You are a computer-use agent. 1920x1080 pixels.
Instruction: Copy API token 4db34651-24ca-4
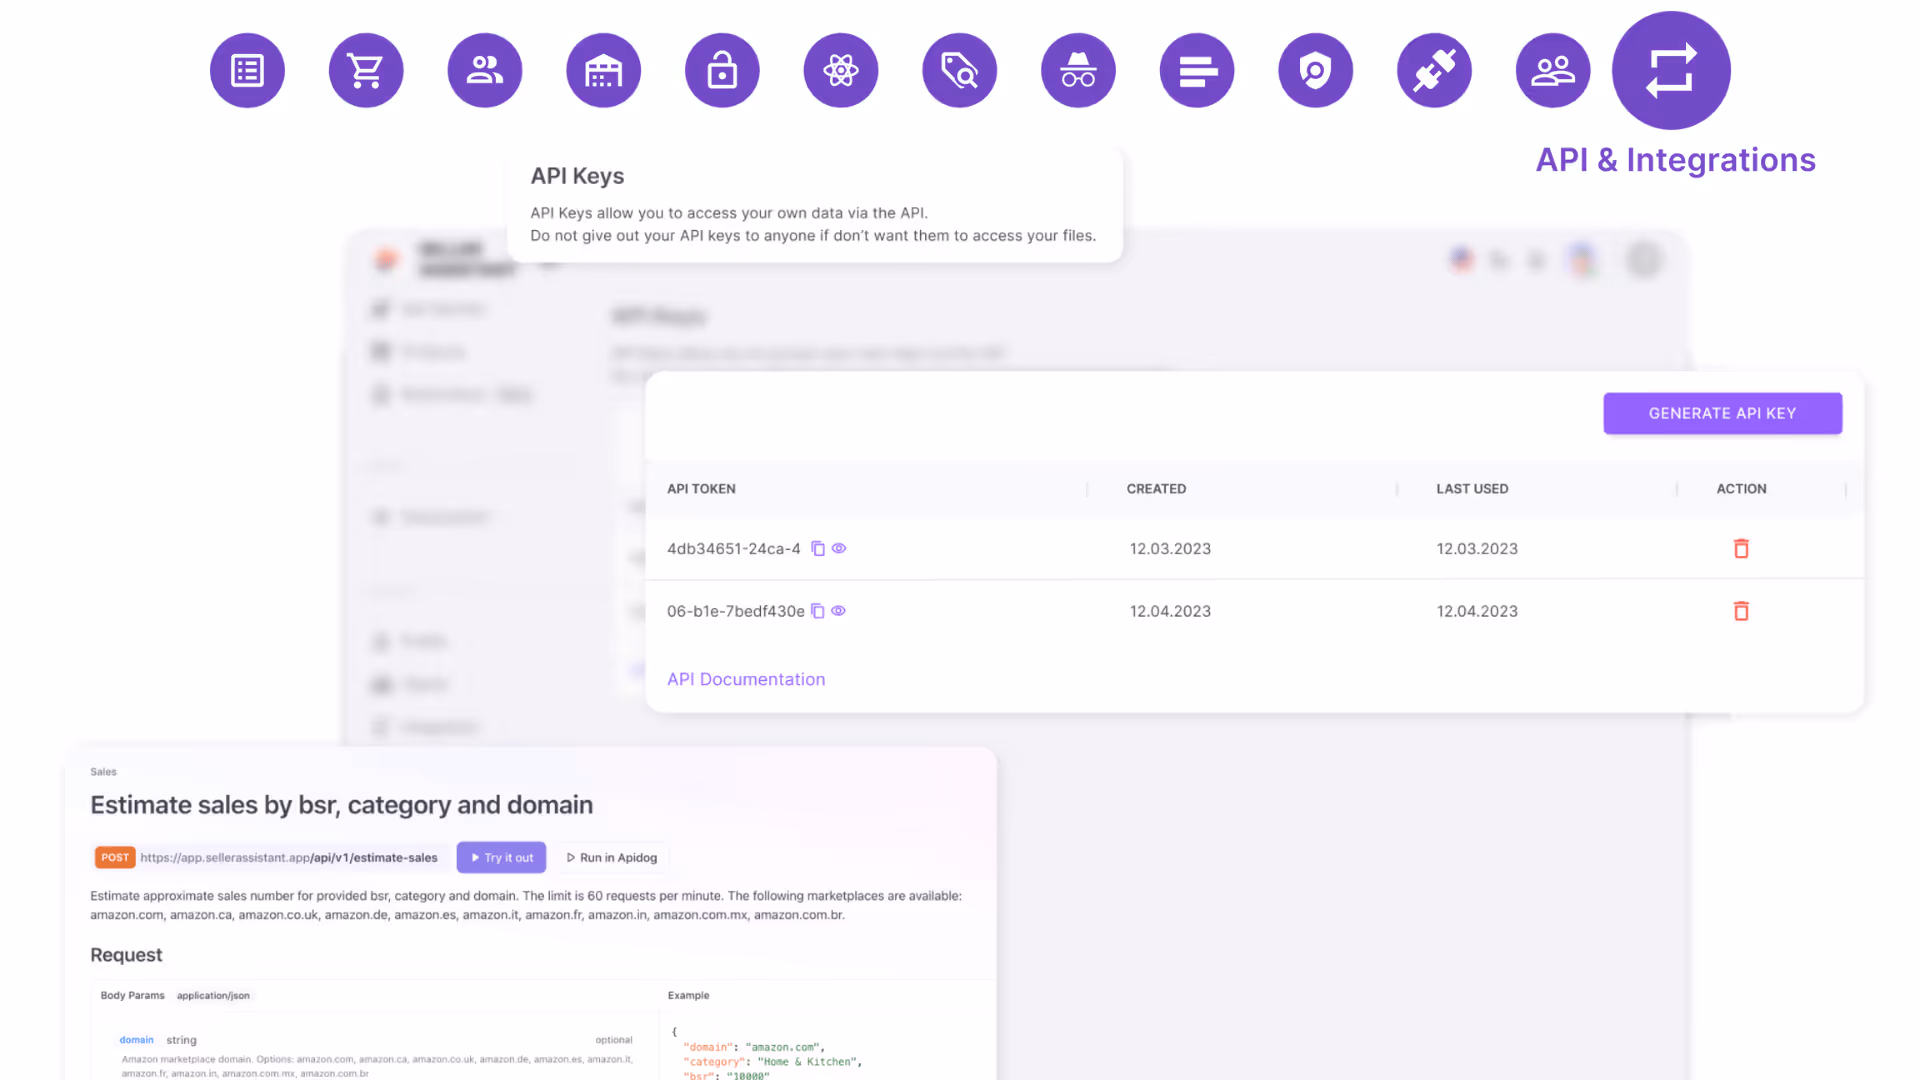click(x=818, y=548)
